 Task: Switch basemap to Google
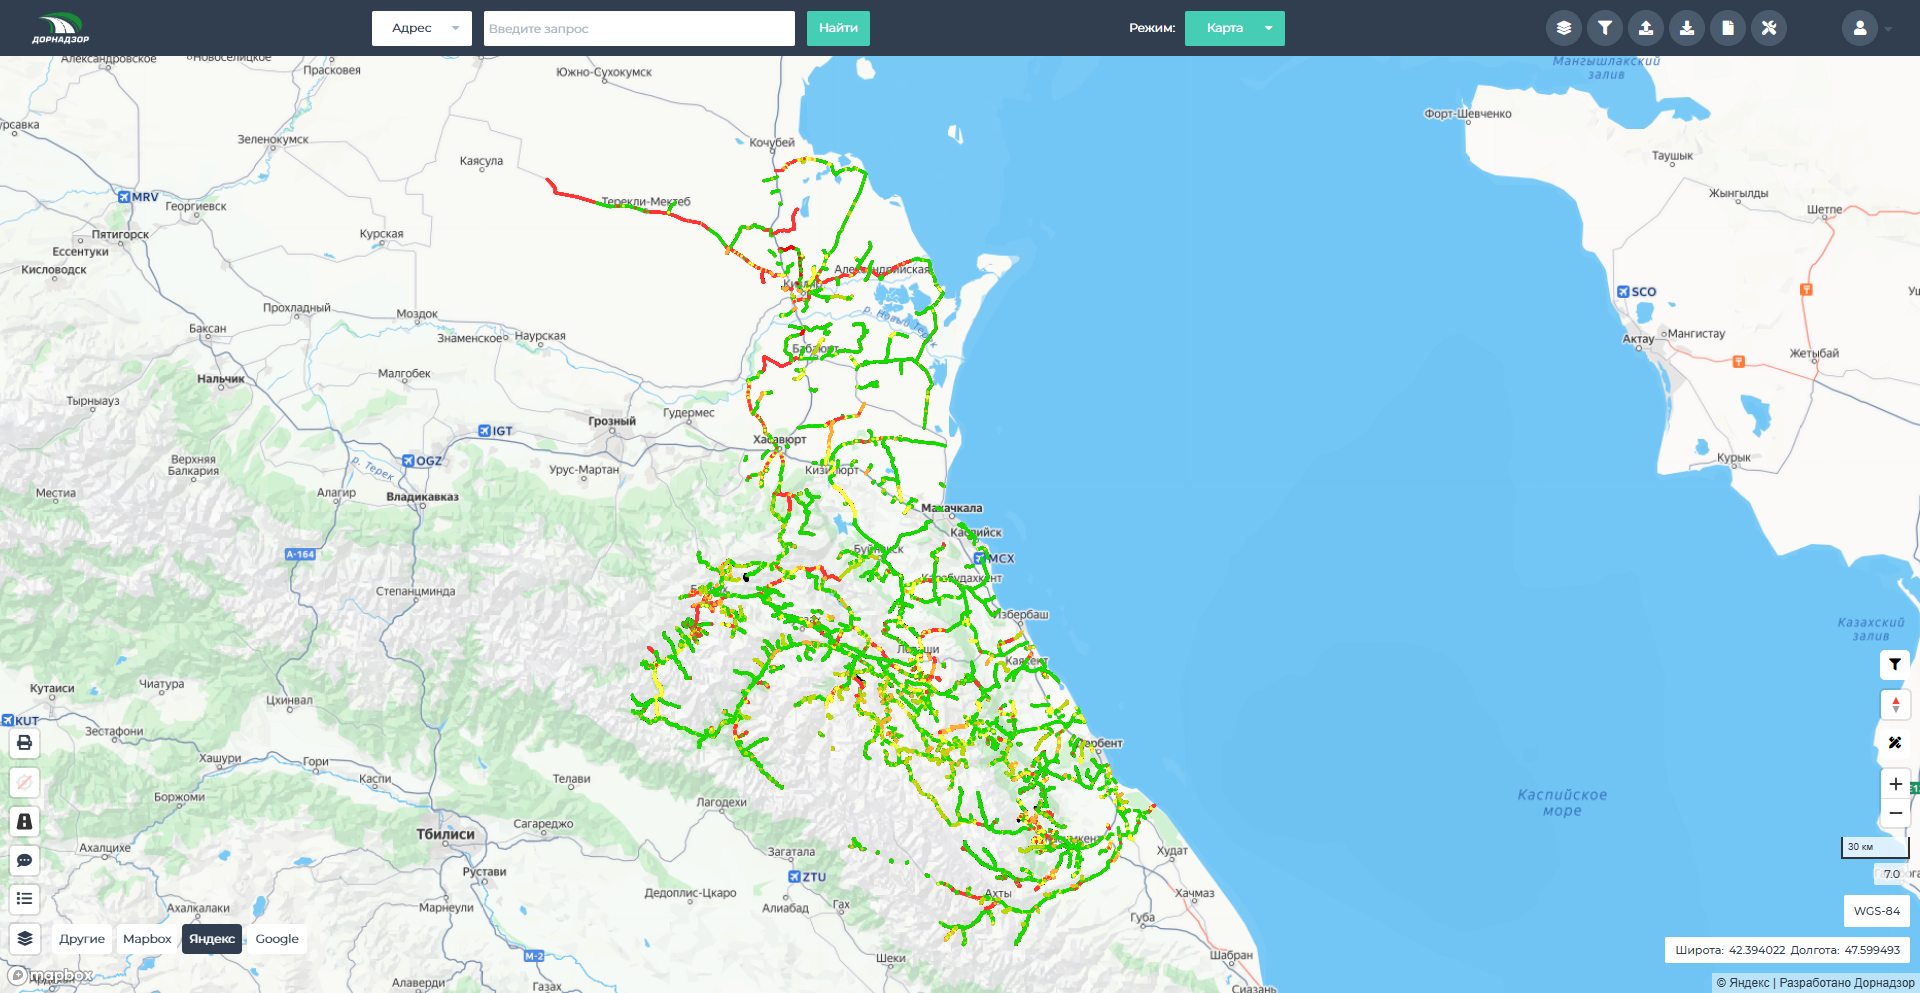click(277, 939)
